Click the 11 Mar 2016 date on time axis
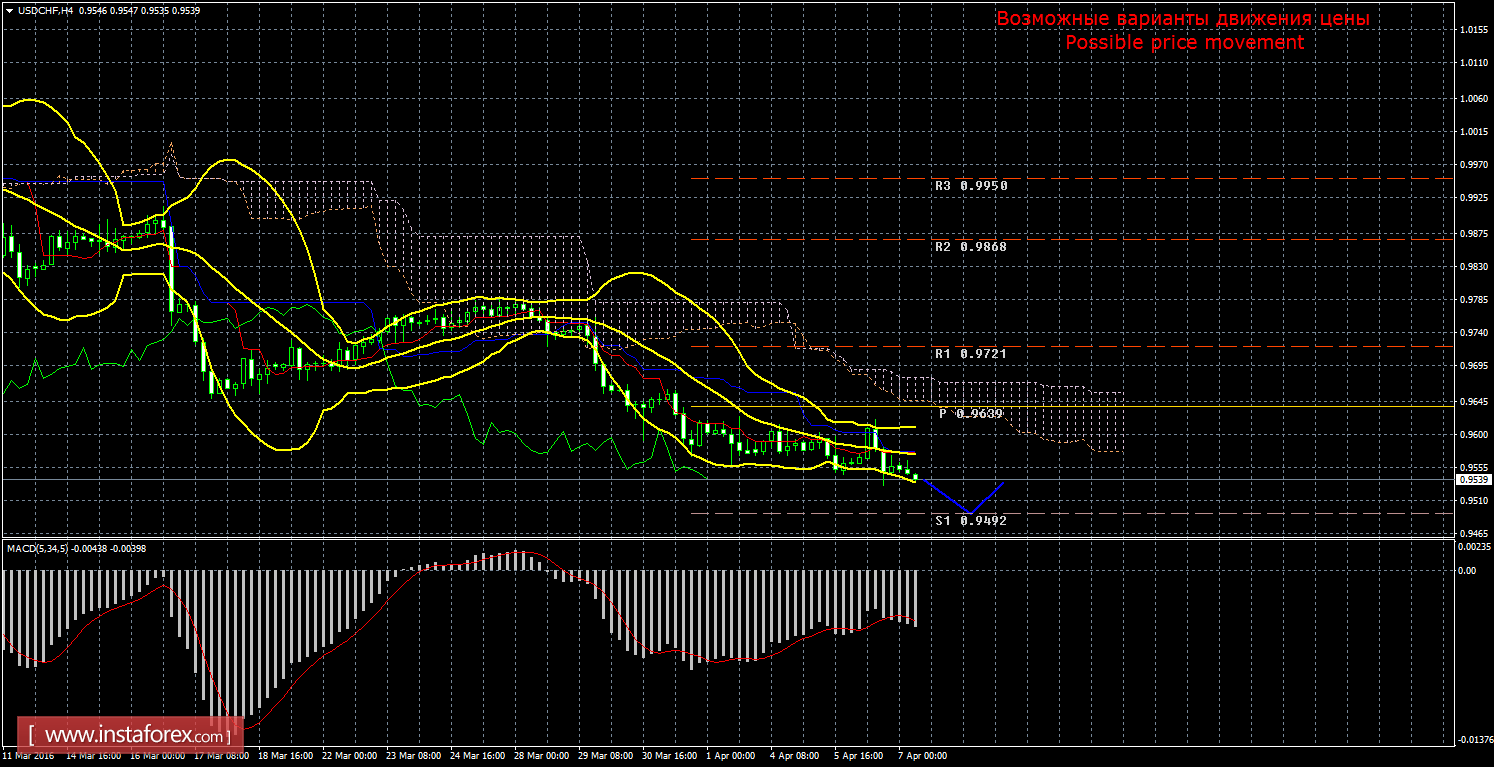The height and width of the screenshot is (767, 1494). click(27, 757)
